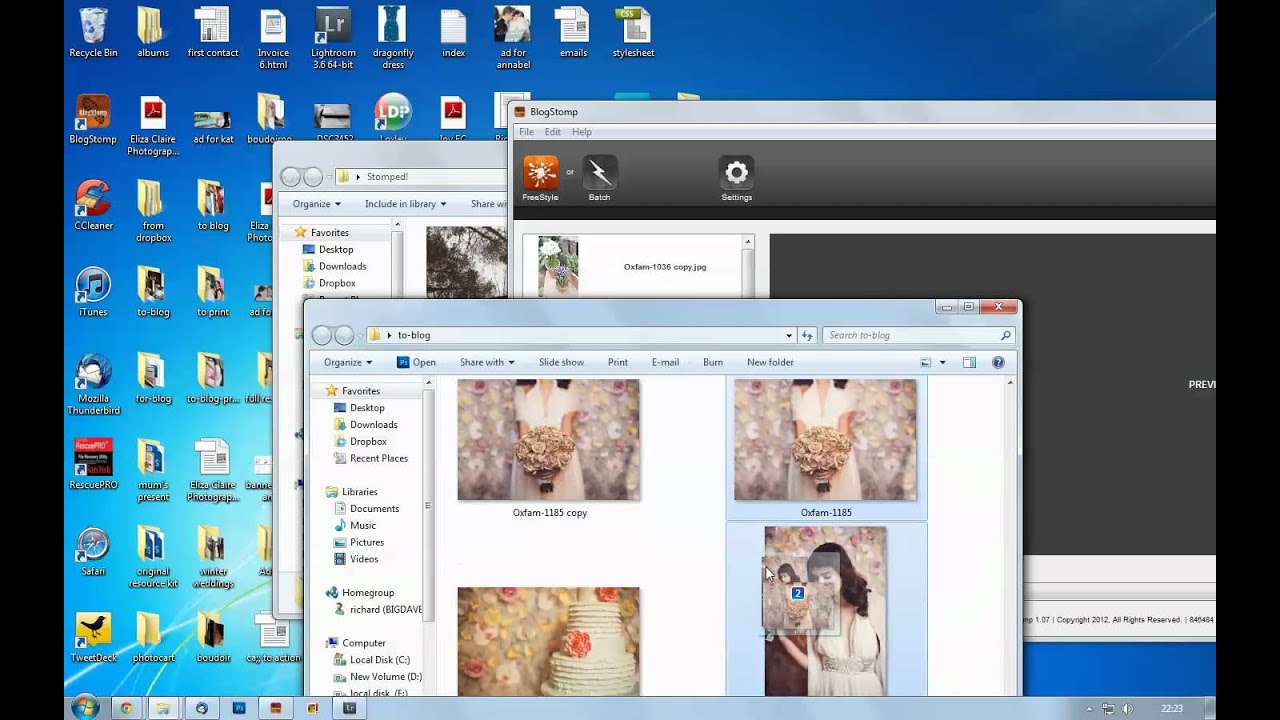Click Photoshop icon in the taskbar
Screen dimensions: 1280x720
pyautogui.click(x=239, y=708)
